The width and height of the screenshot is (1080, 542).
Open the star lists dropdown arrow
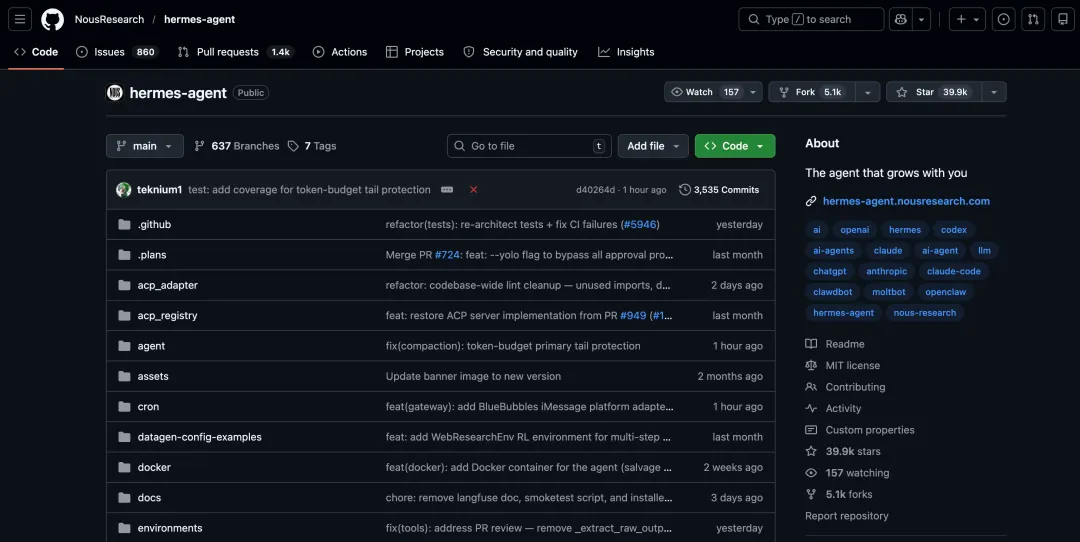pyautogui.click(x=993, y=92)
